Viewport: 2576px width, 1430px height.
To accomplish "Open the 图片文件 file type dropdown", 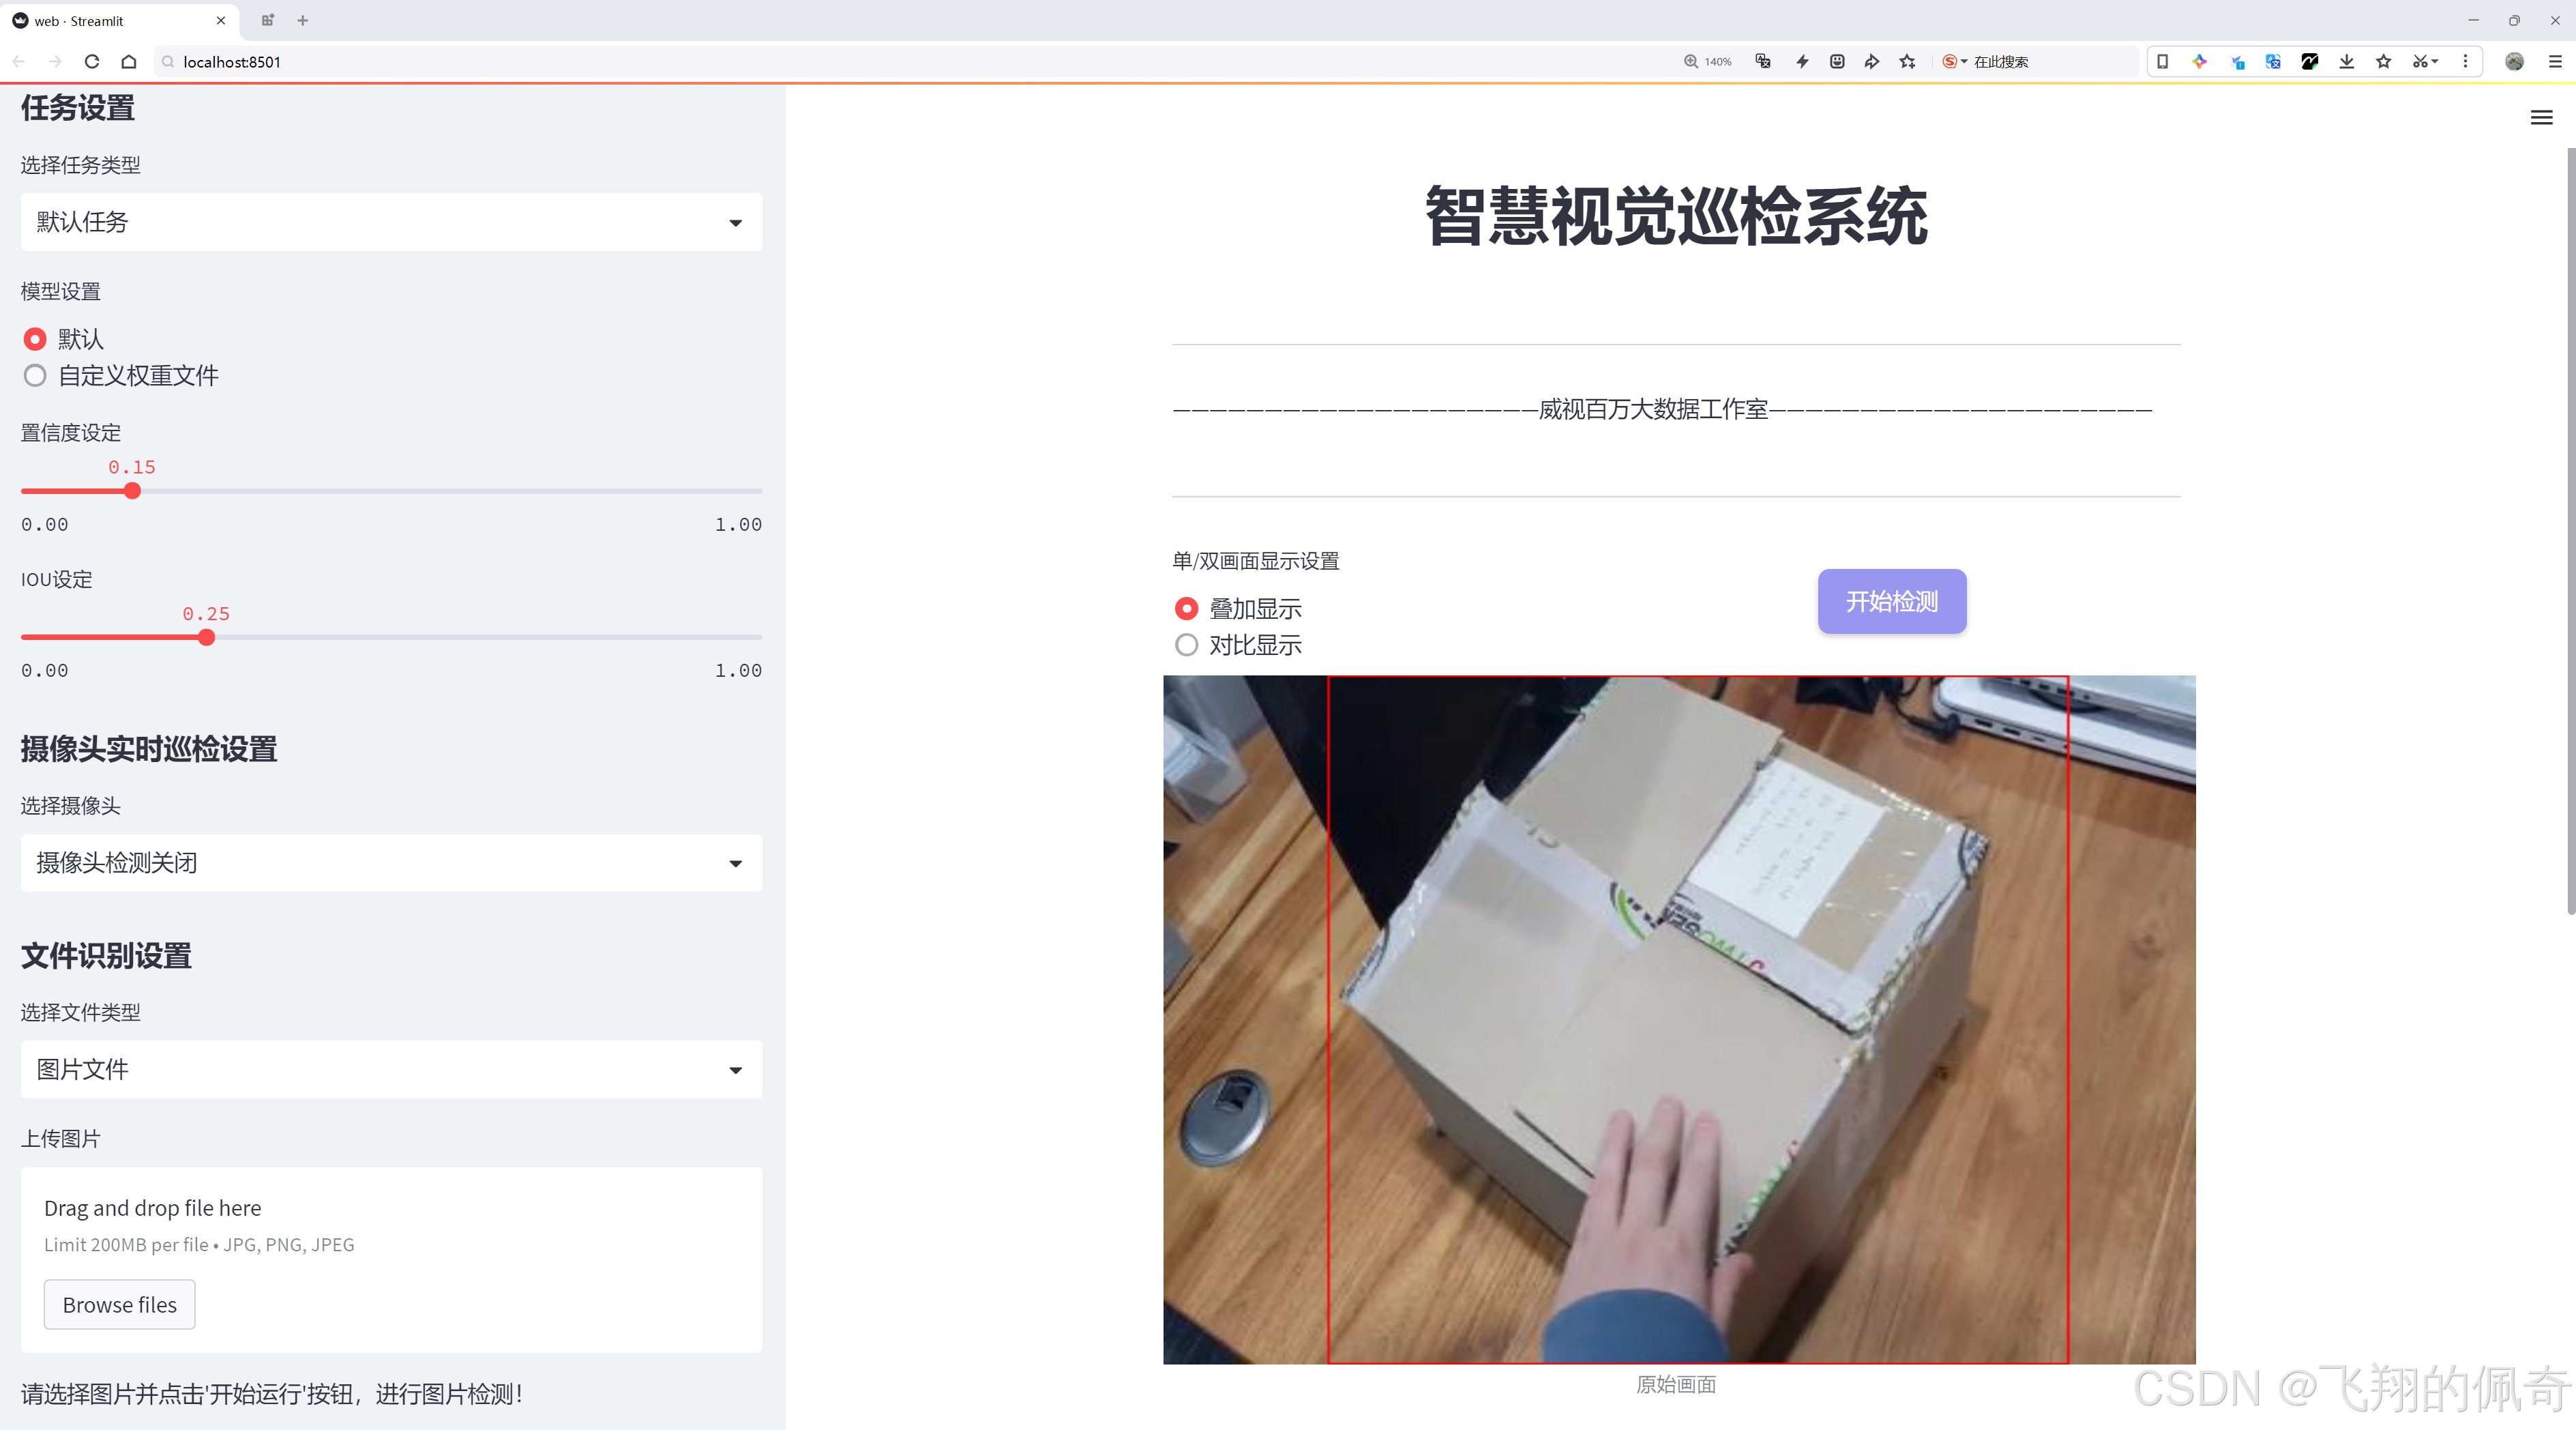I will 390,1069.
